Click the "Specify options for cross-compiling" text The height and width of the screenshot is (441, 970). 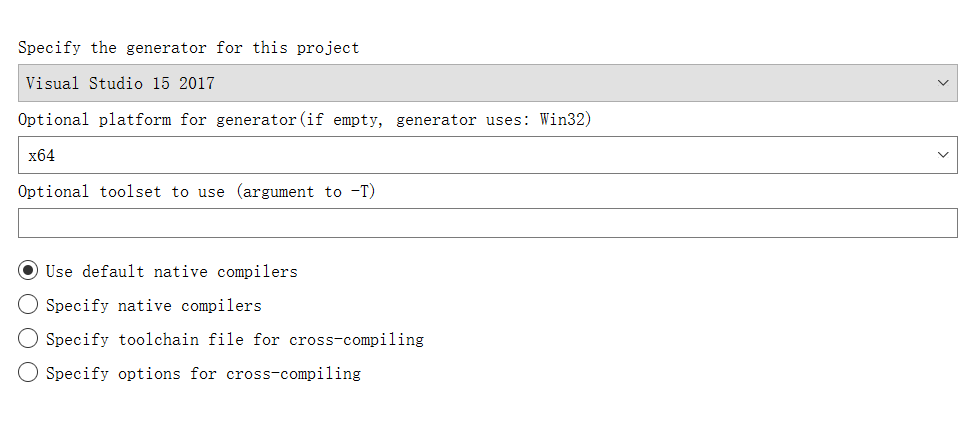203,373
